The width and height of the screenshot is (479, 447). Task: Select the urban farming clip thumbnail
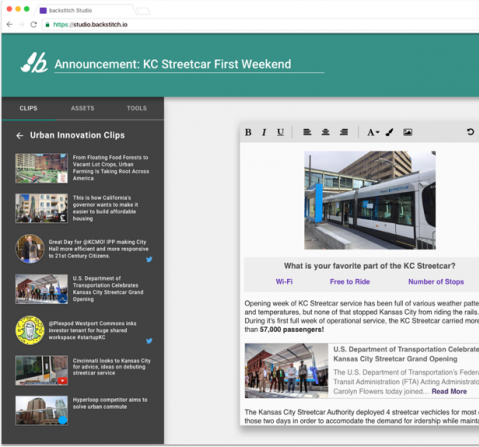pyautogui.click(x=41, y=168)
